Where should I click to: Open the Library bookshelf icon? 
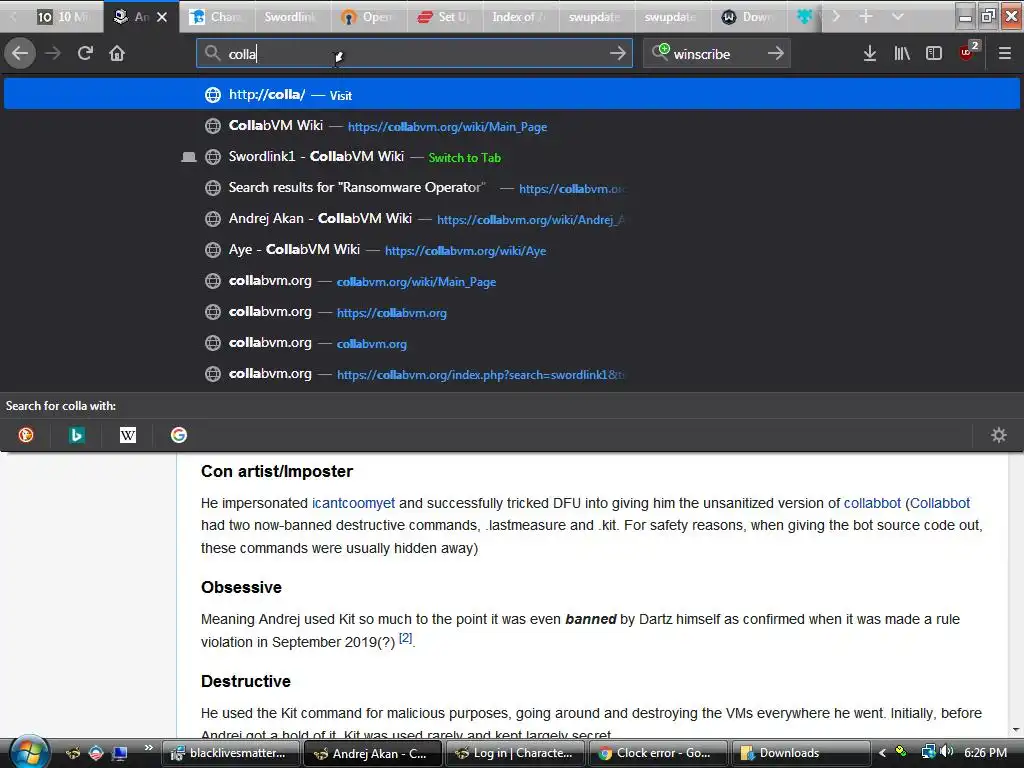click(902, 53)
